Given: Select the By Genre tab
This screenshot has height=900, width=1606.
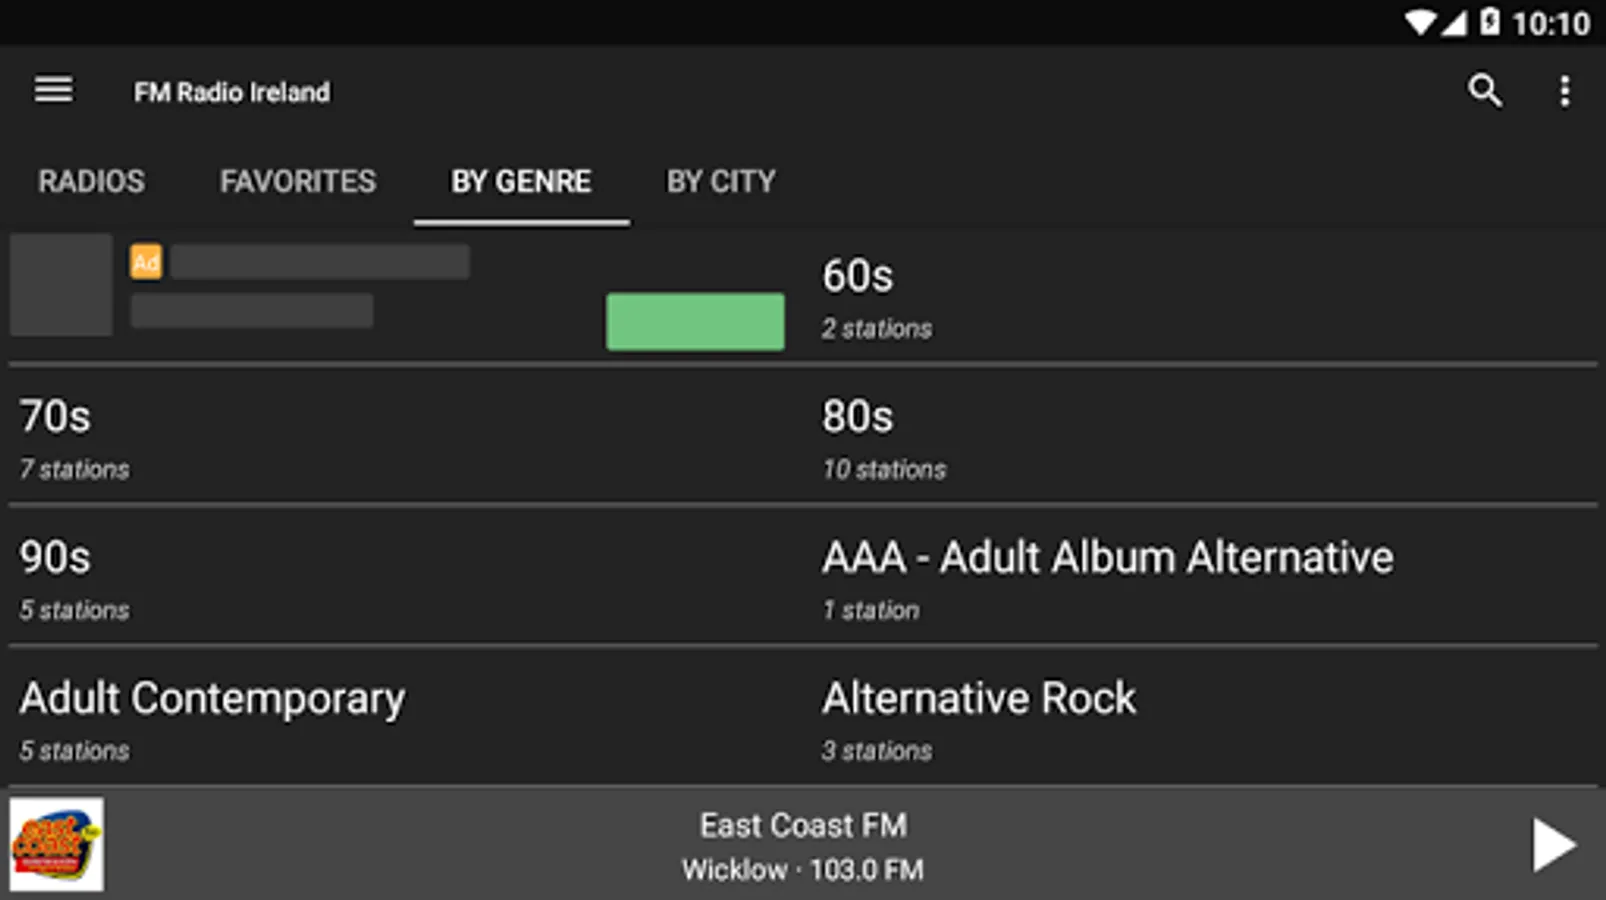Looking at the screenshot, I should (521, 181).
